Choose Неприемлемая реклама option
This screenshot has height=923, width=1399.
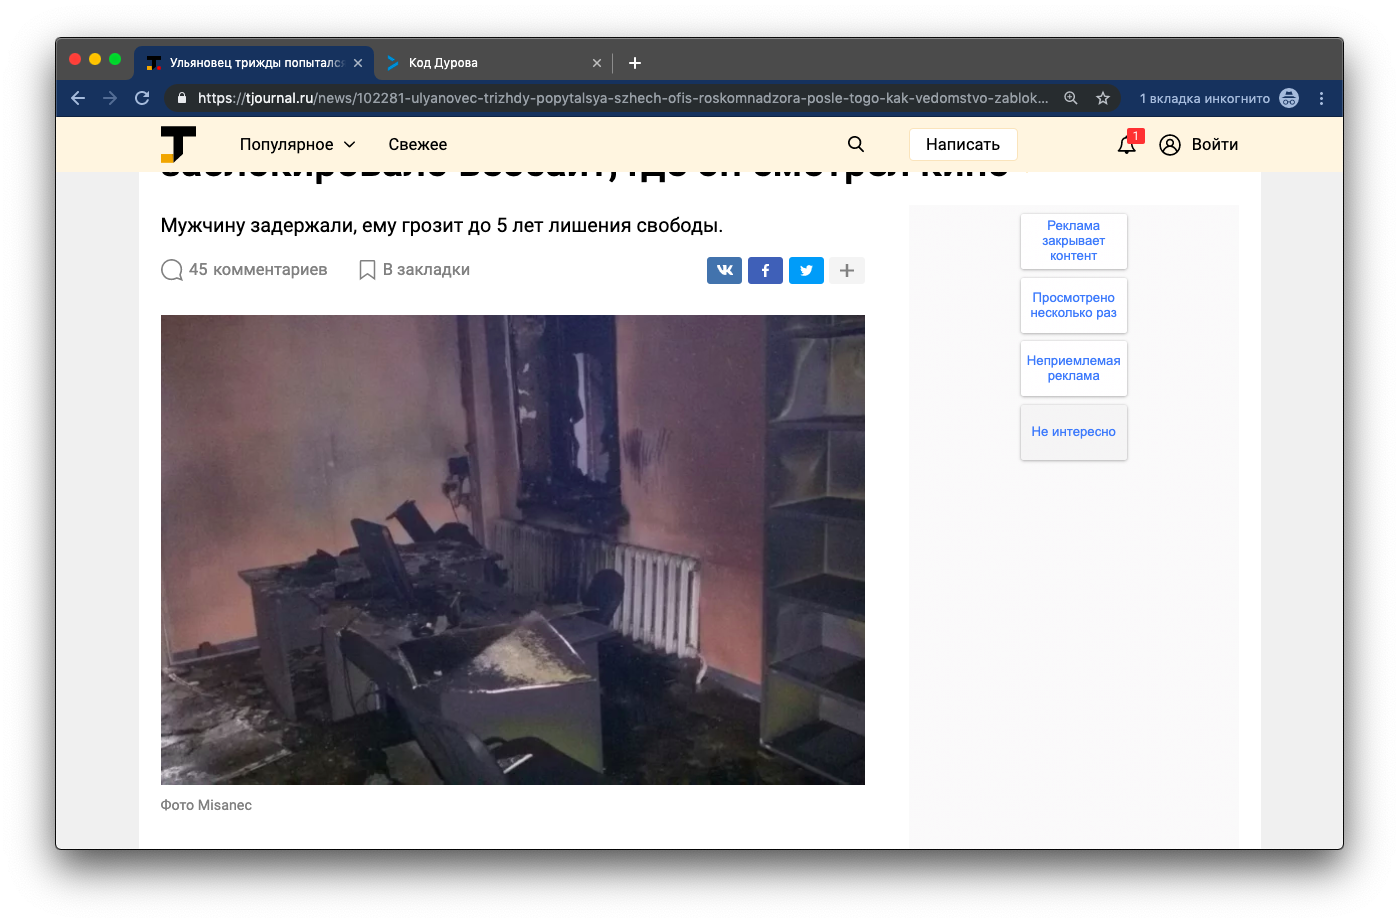1074,368
